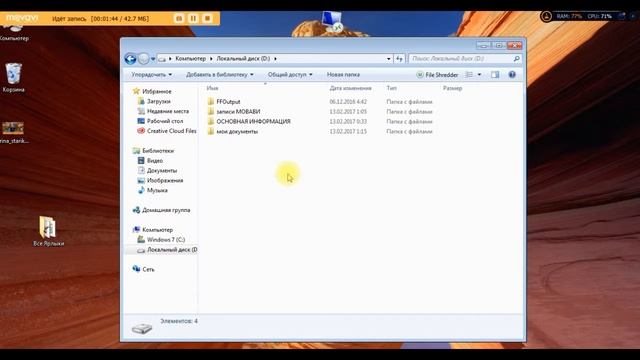Open the Музыка library
The width and height of the screenshot is (640, 360).
pyautogui.click(x=157, y=190)
